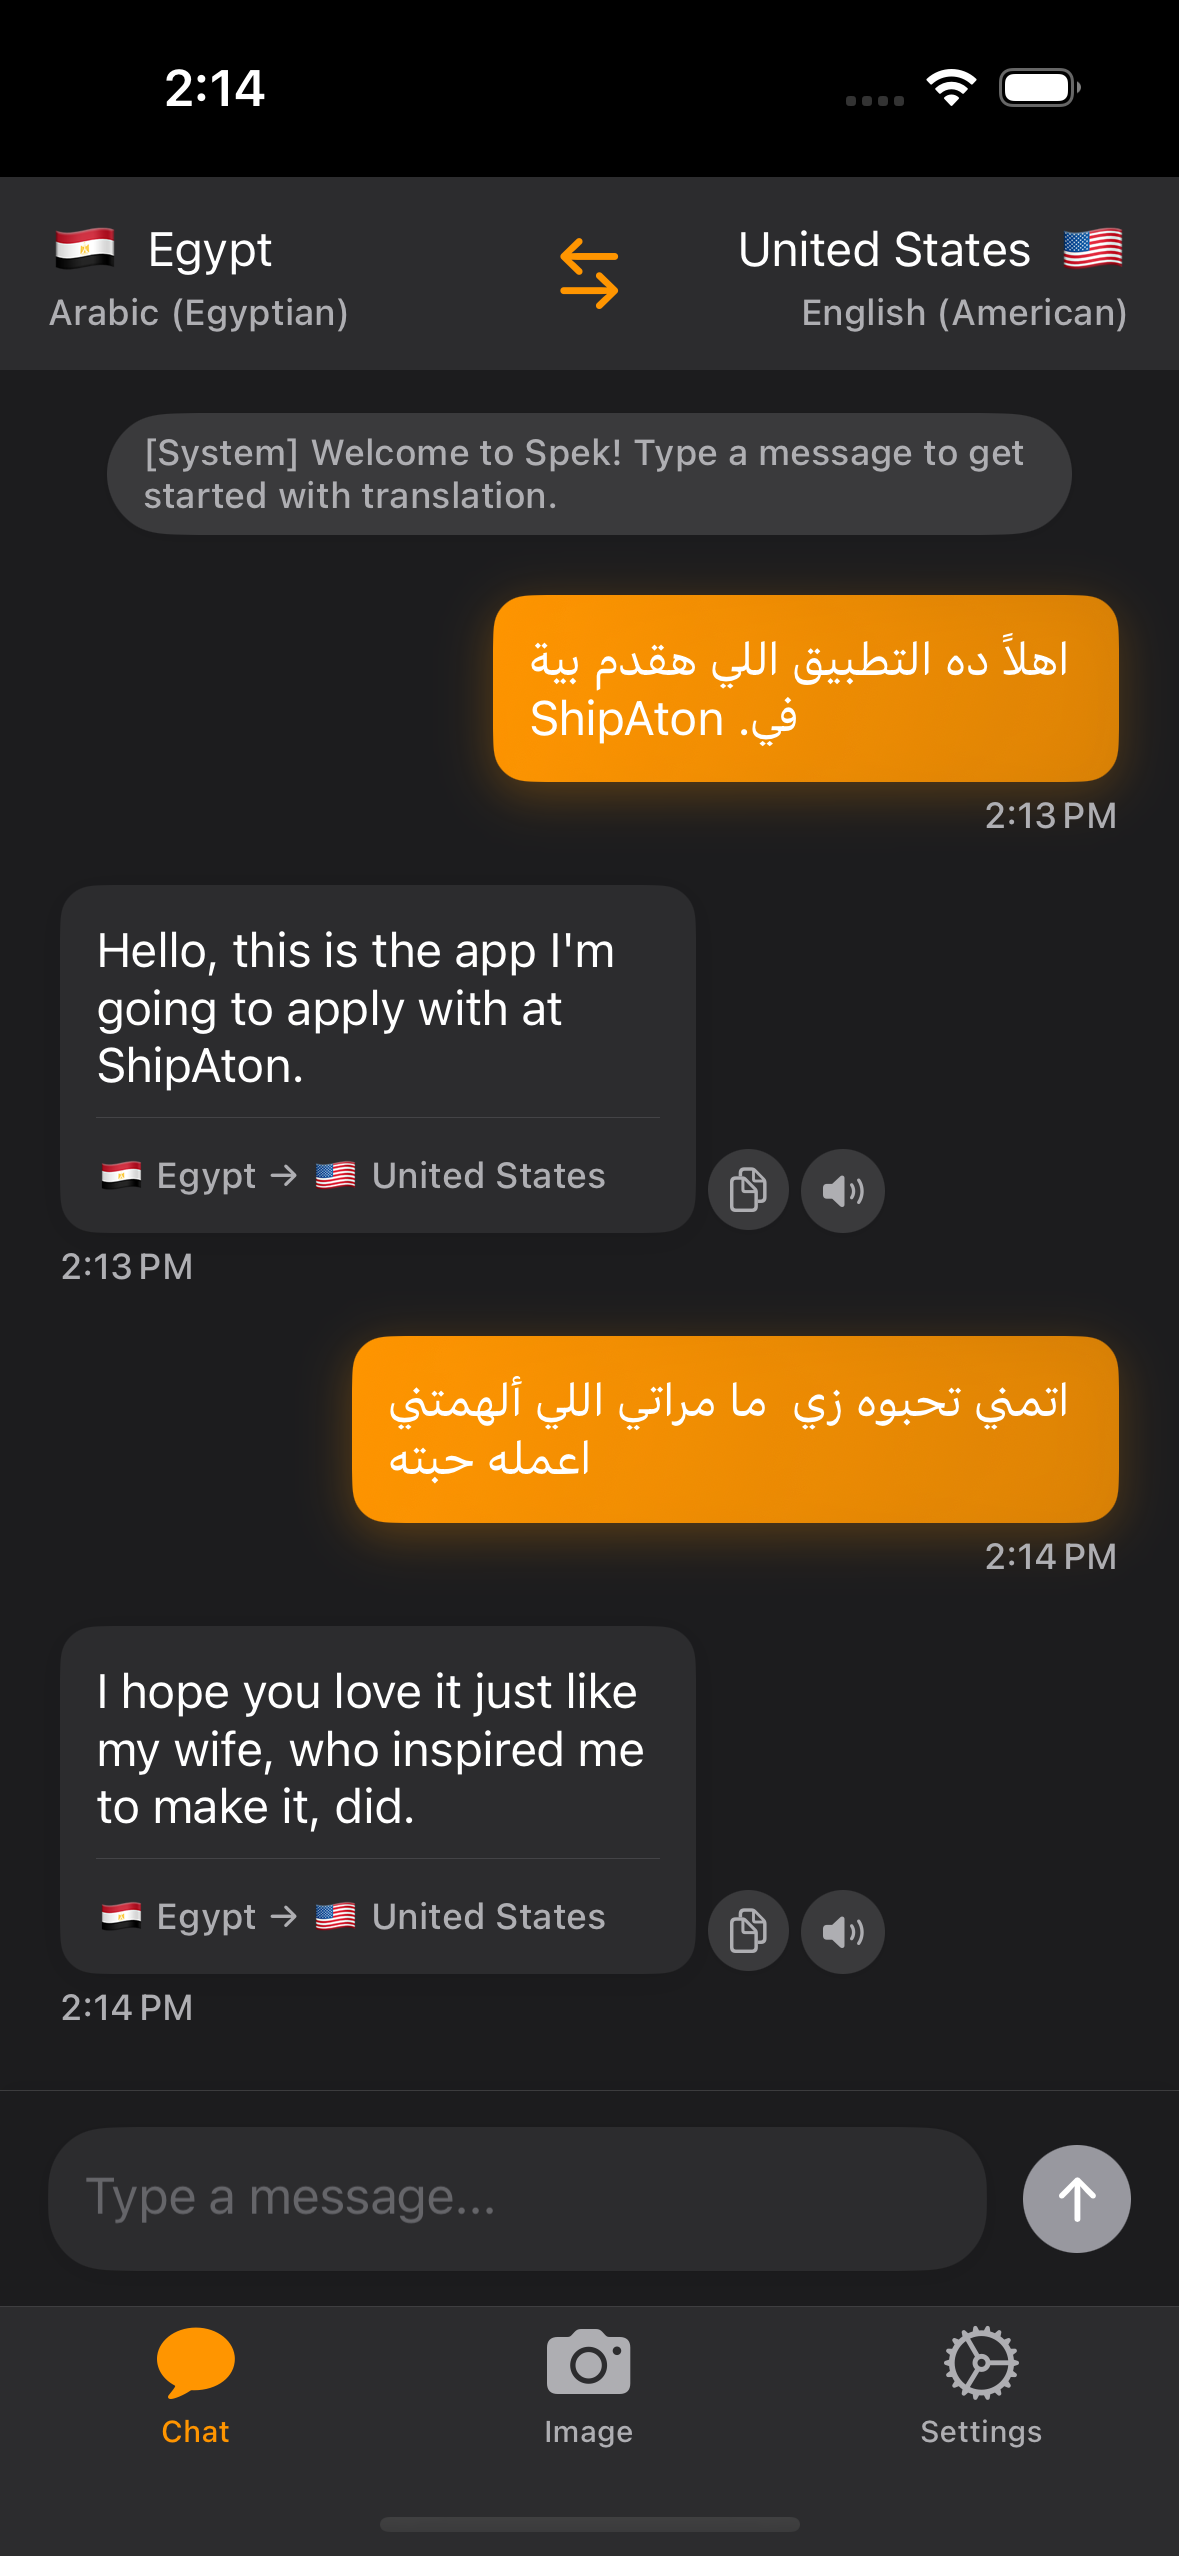
Task: Copy the 'I hope you love it' translation
Action: [x=748, y=1931]
